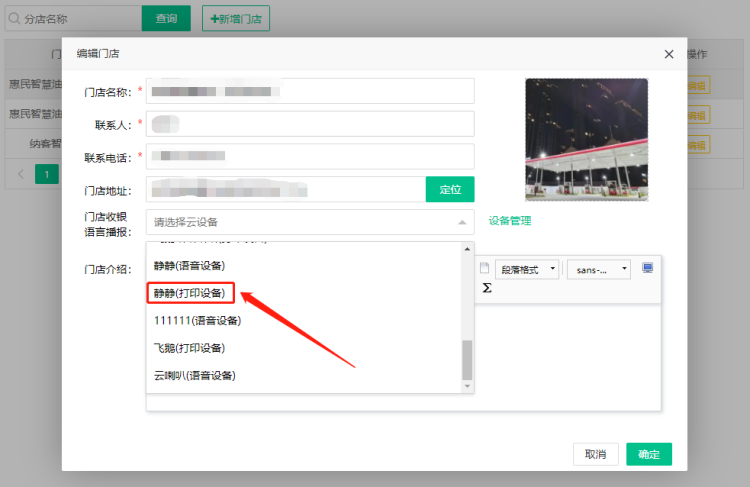750x487 pixels.
Task: Click the new page icon in editor toolbar
Action: [485, 268]
